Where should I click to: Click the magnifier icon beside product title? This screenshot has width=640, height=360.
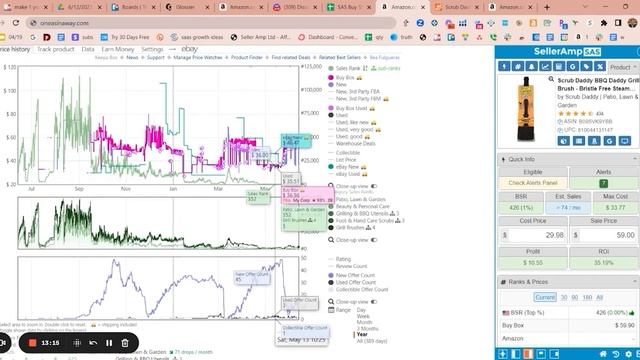[551, 79]
